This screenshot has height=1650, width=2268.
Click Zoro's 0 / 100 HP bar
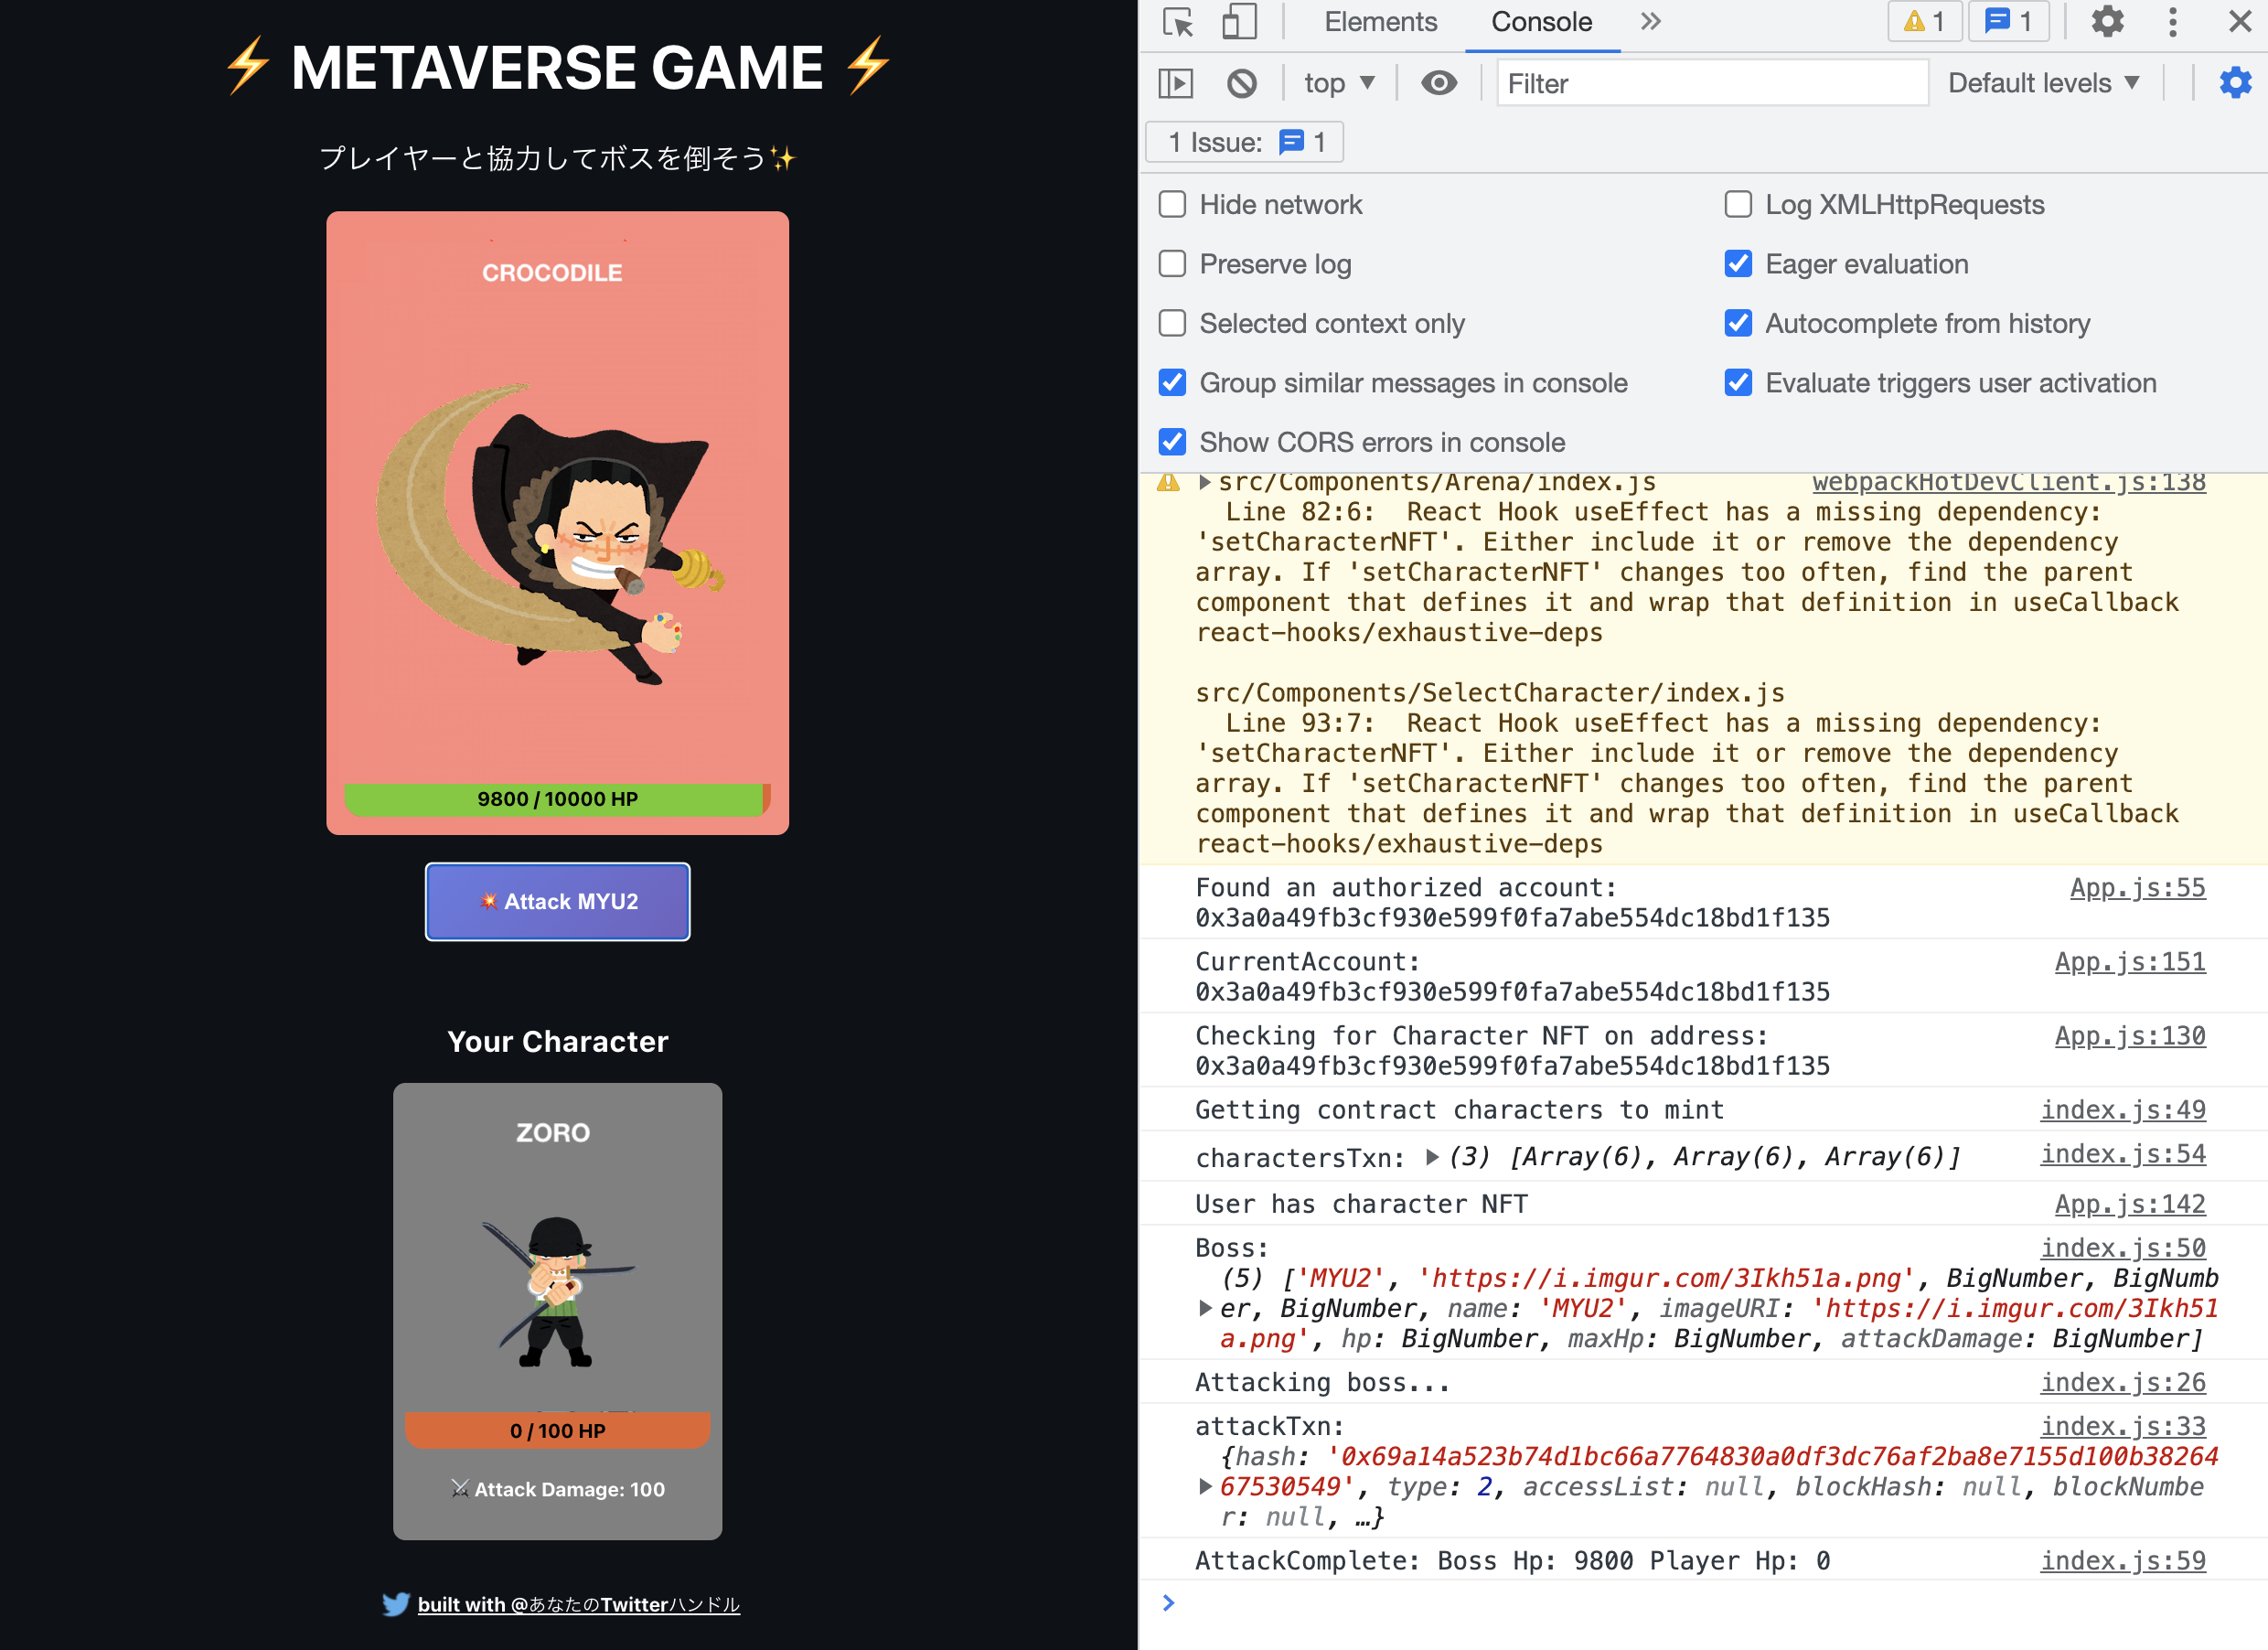(557, 1430)
